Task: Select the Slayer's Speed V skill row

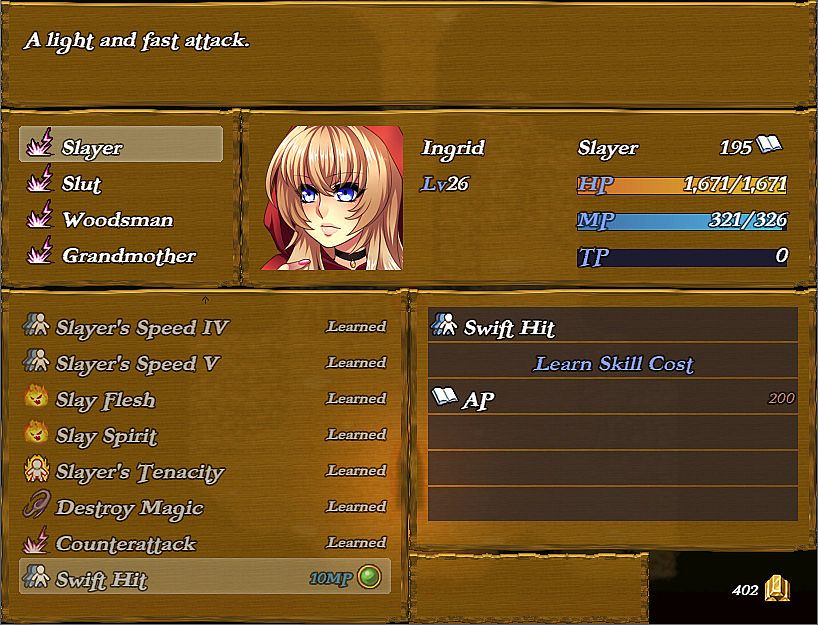Action: [x=205, y=361]
